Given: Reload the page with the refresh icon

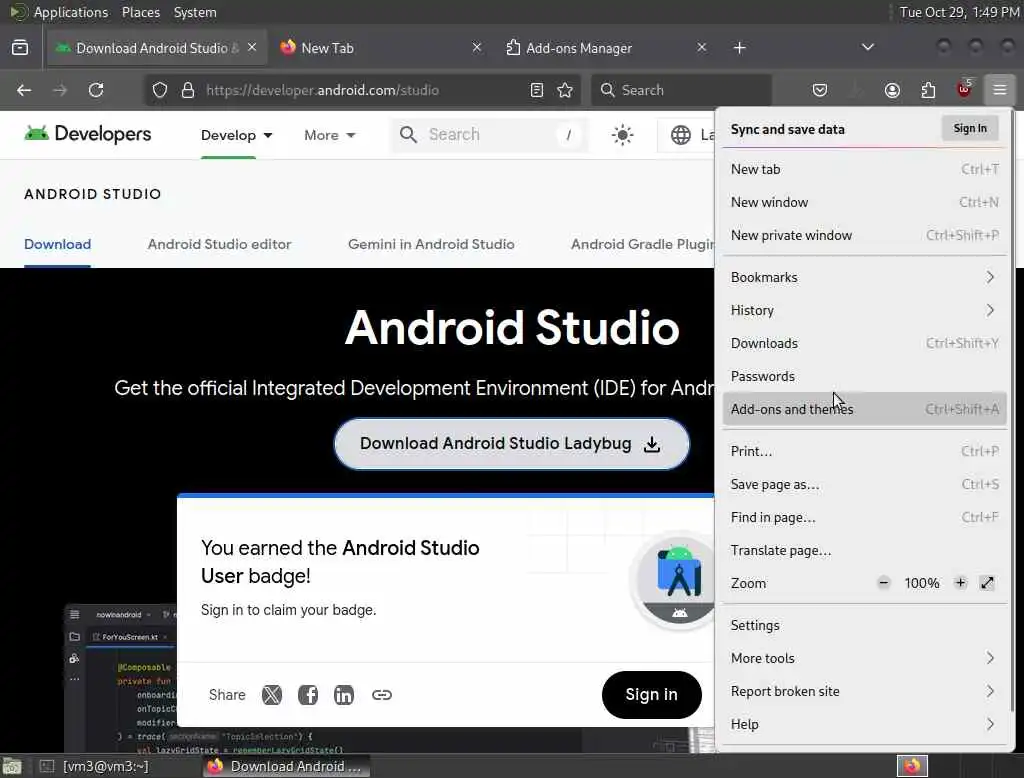Looking at the screenshot, I should point(96,90).
